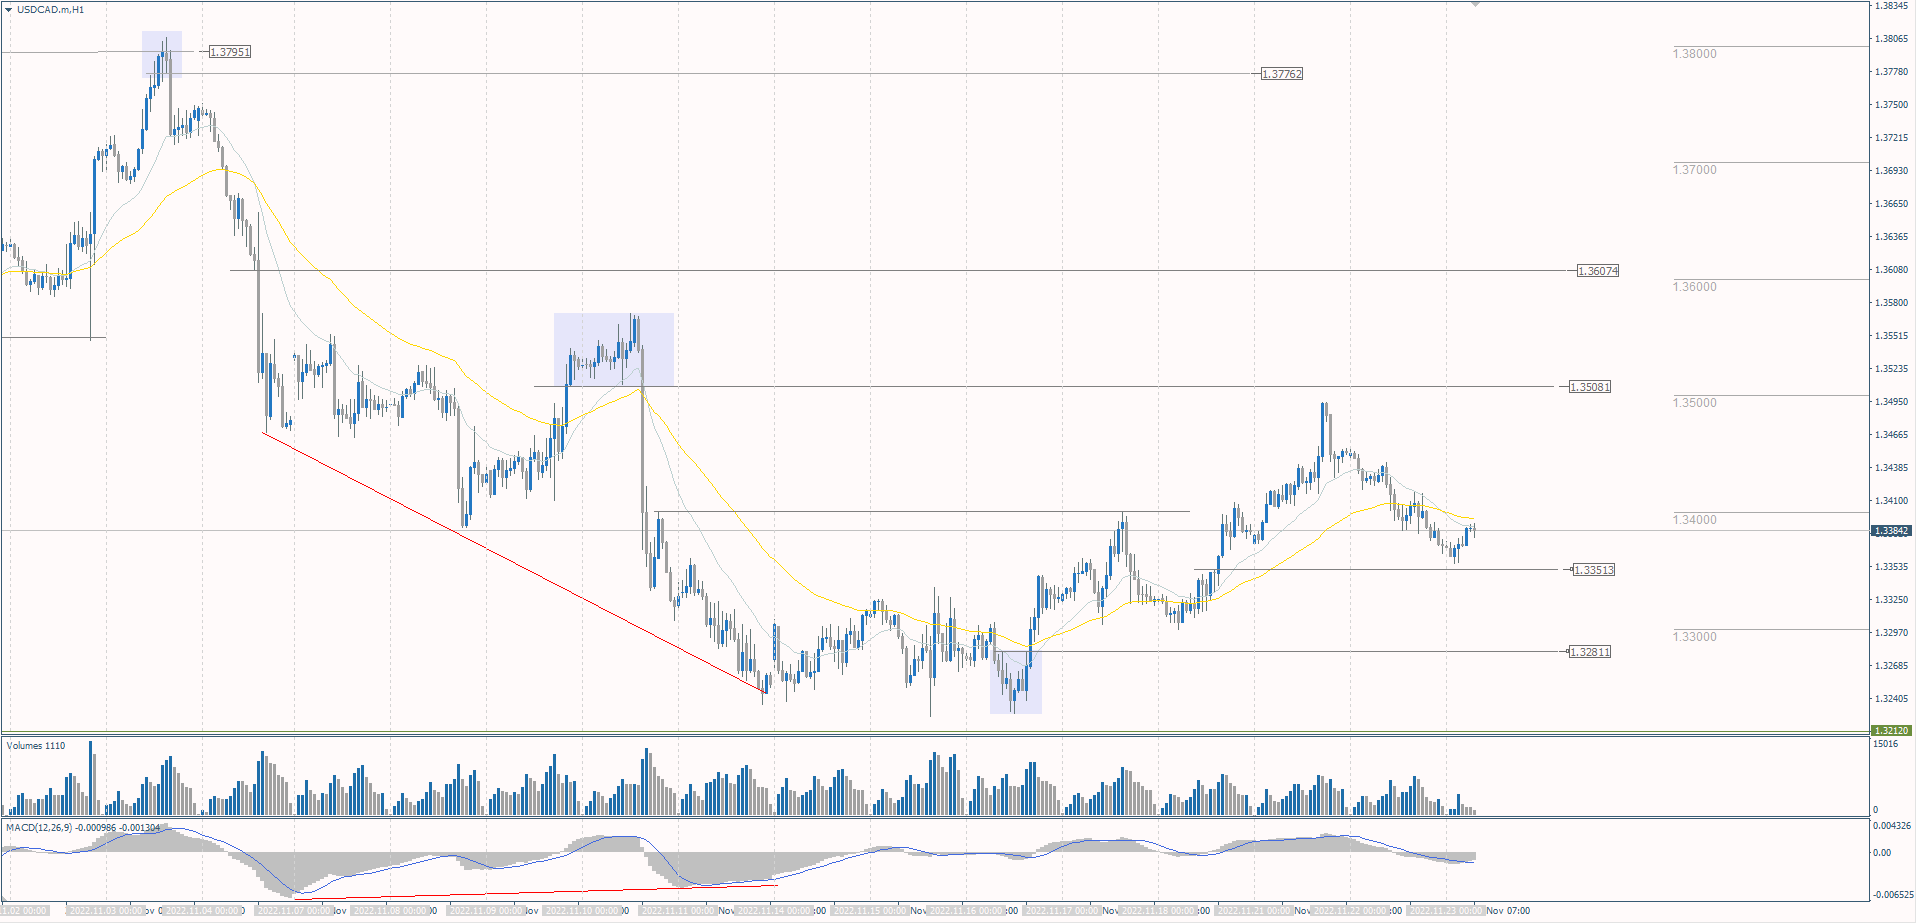Viewport: 1916px width, 923px height.
Task: Click the 2022.11.07 00:00 date marker
Action: tap(295, 911)
